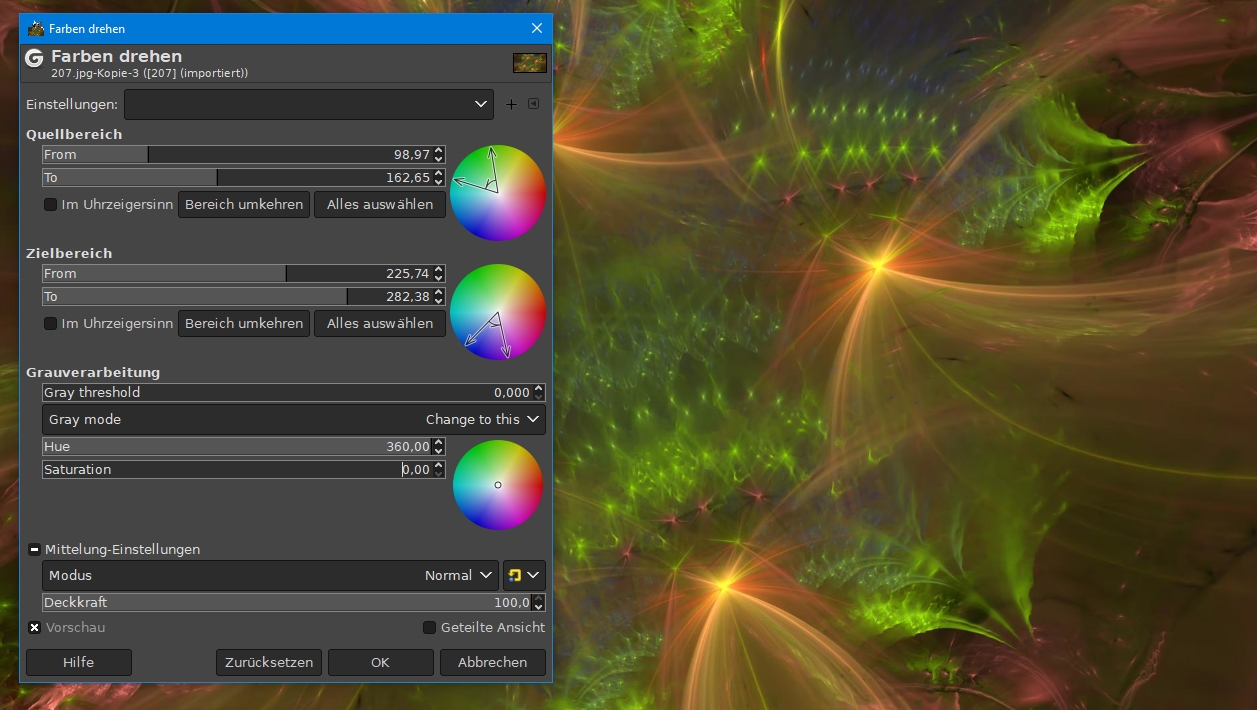This screenshot has height=710, width=1257.
Task: Collapse the Mittelung-Einstellungen section
Action: point(35,549)
